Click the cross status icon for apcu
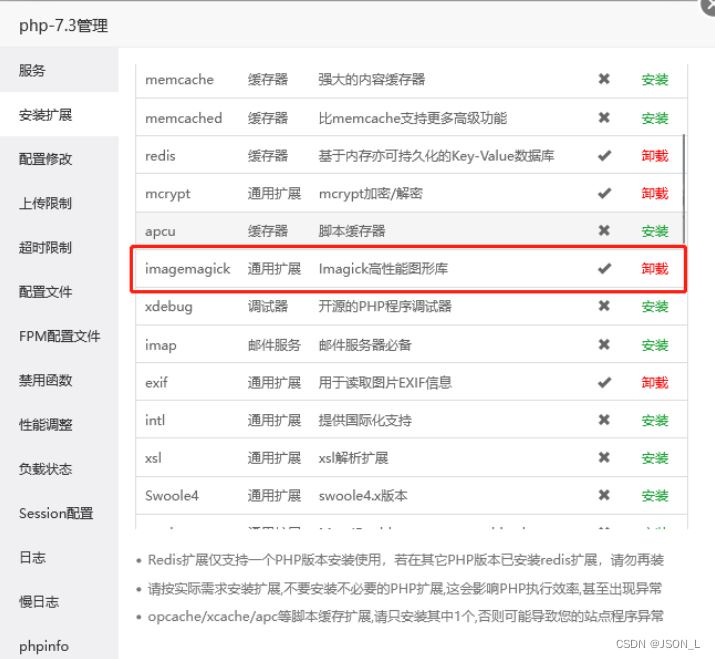The width and height of the screenshot is (715, 659). coord(604,230)
